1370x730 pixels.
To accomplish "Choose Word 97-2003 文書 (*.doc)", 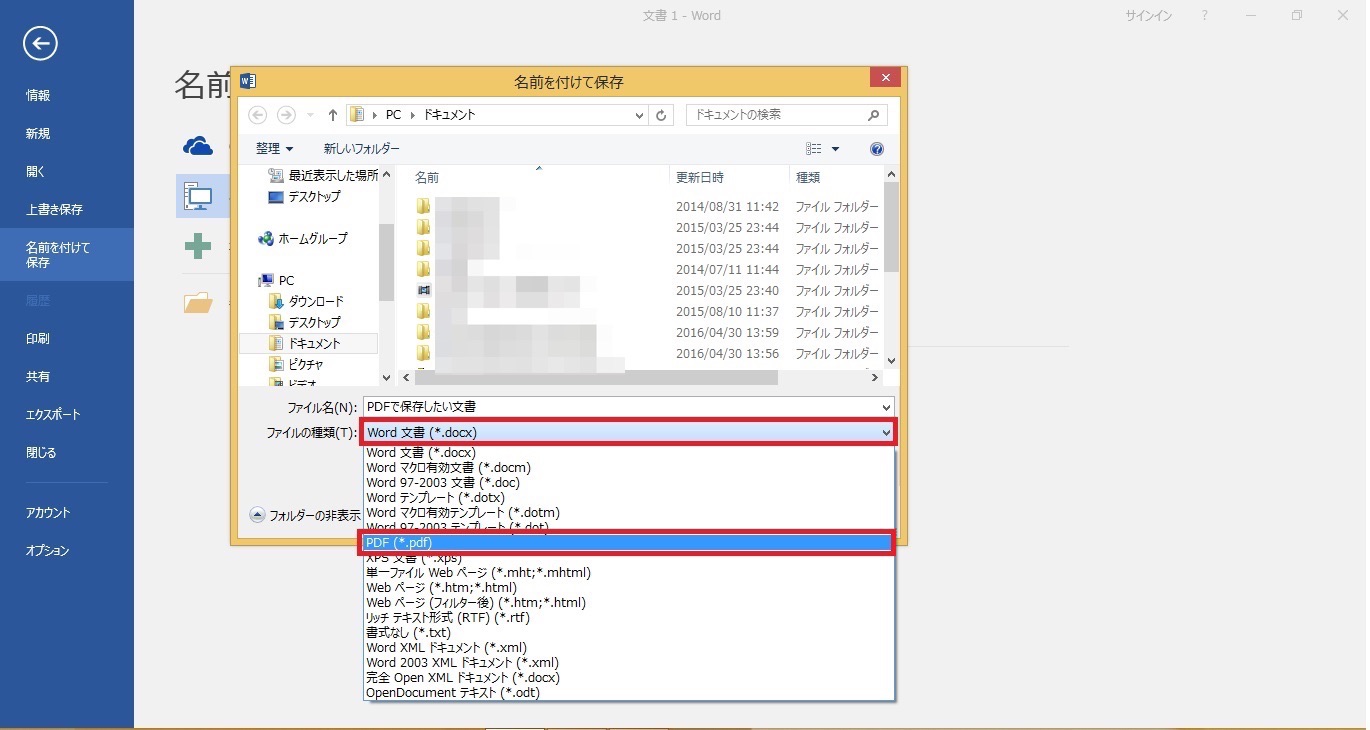I will 443,483.
